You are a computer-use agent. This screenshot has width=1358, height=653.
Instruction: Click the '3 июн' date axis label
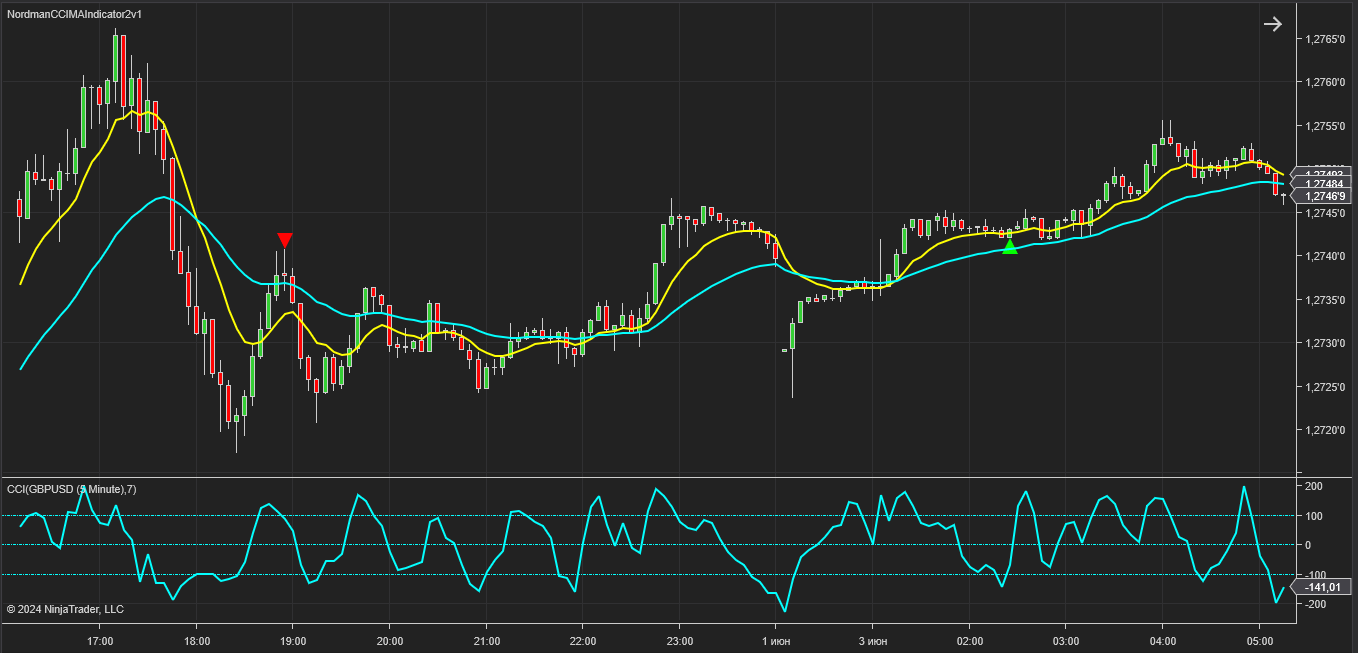pos(873,641)
